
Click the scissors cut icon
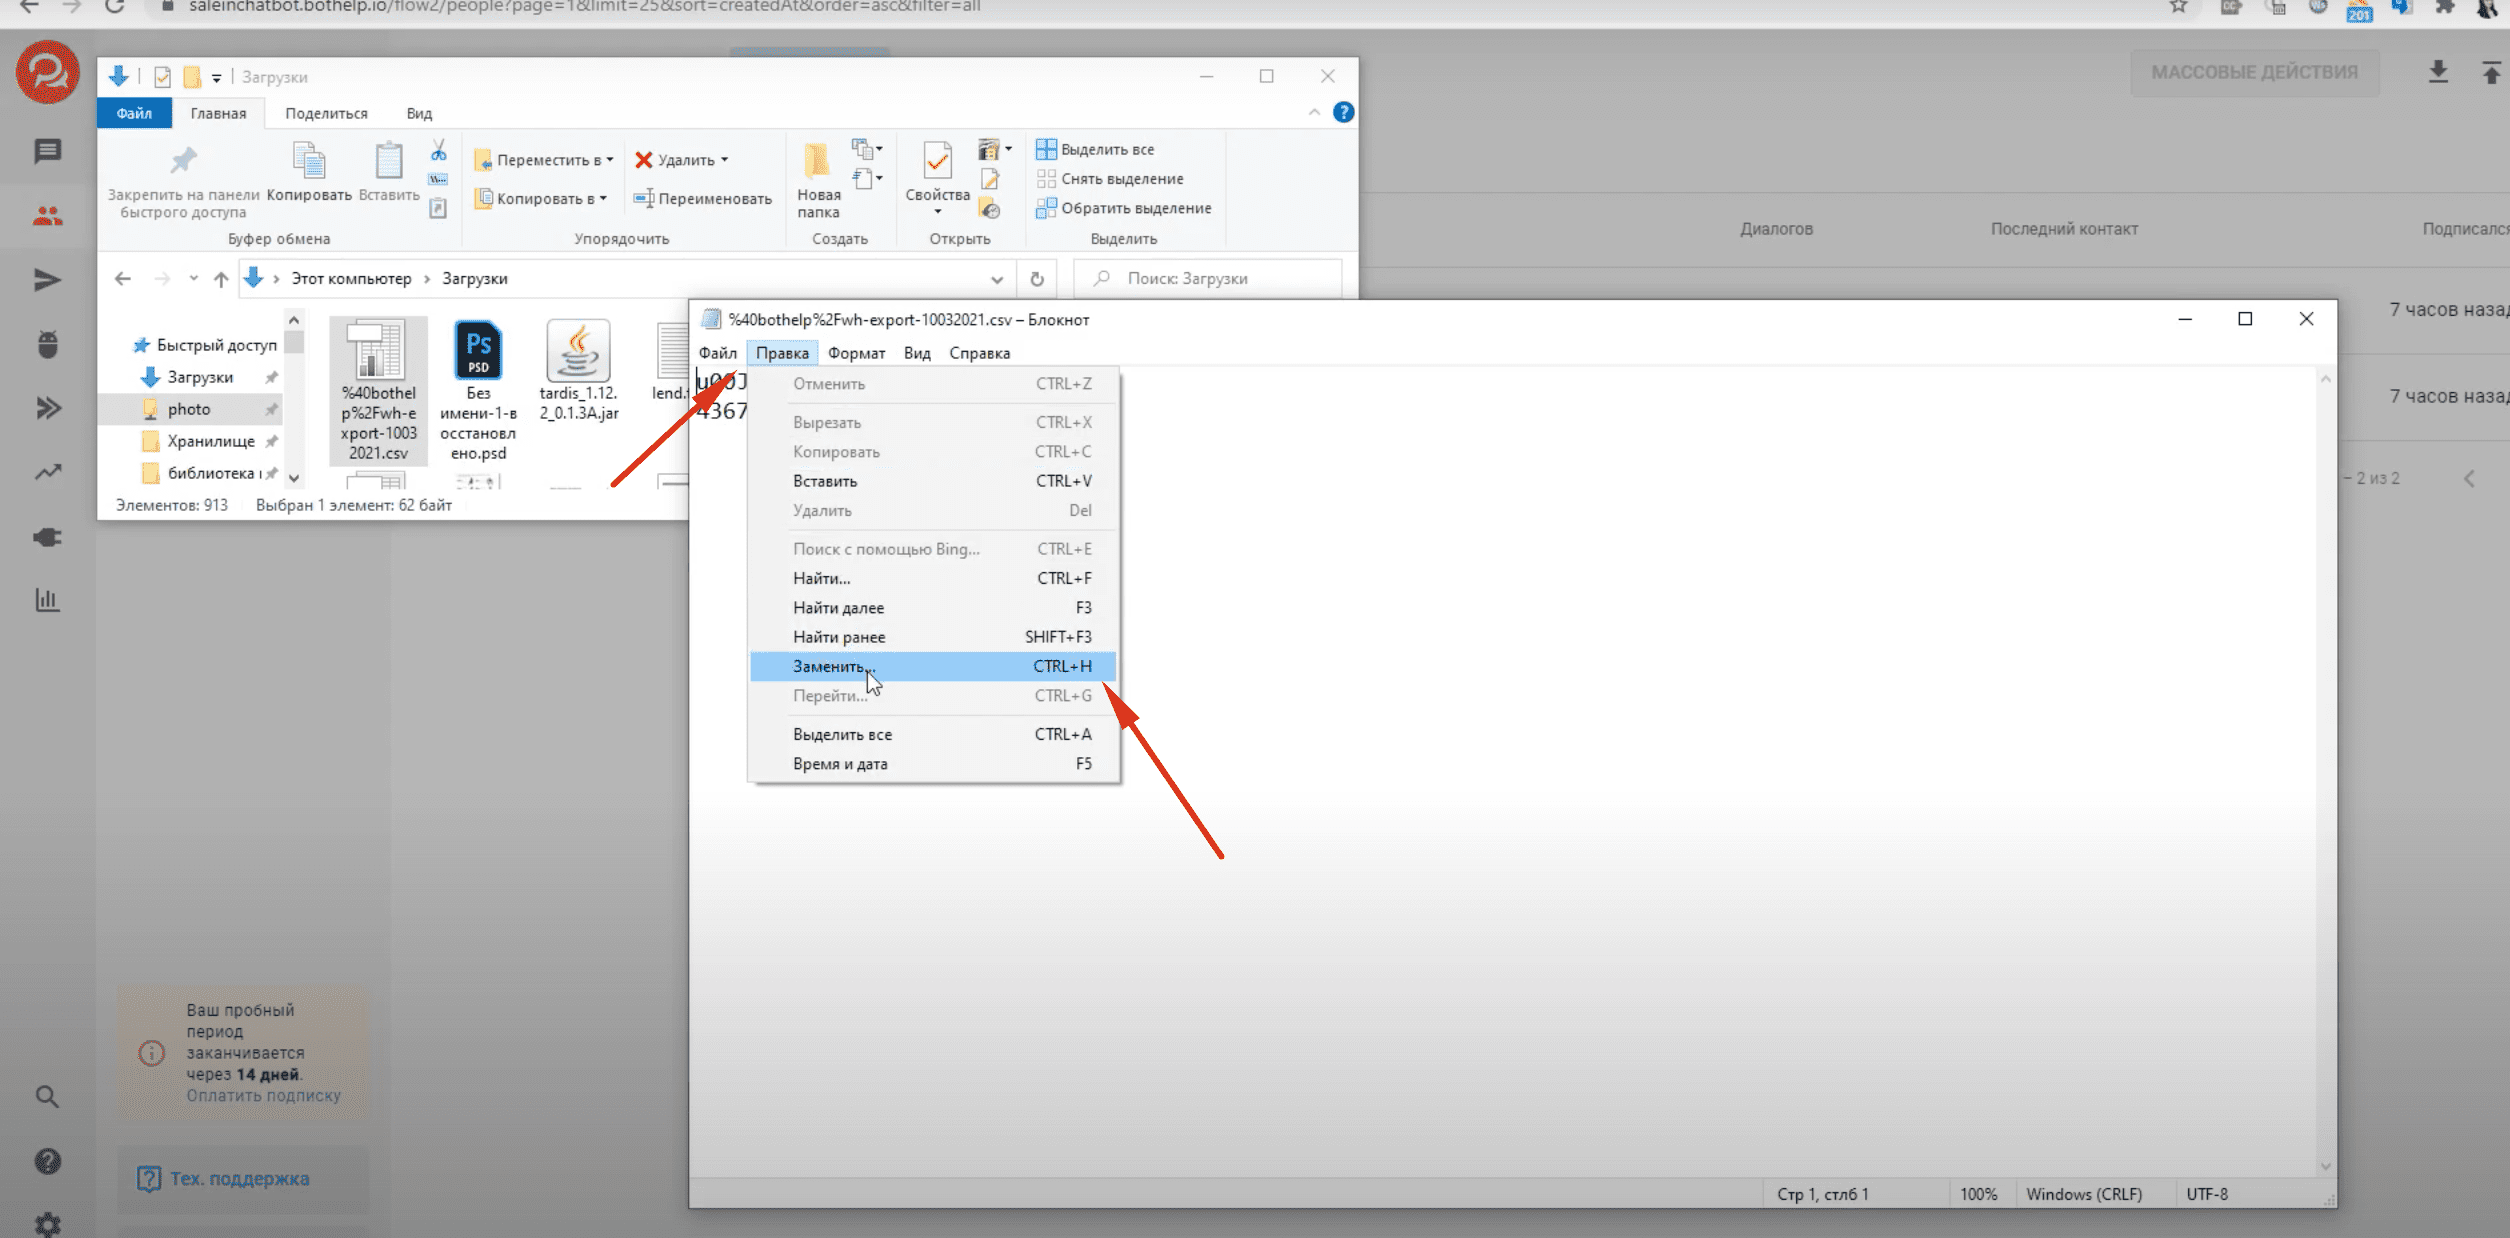point(438,150)
